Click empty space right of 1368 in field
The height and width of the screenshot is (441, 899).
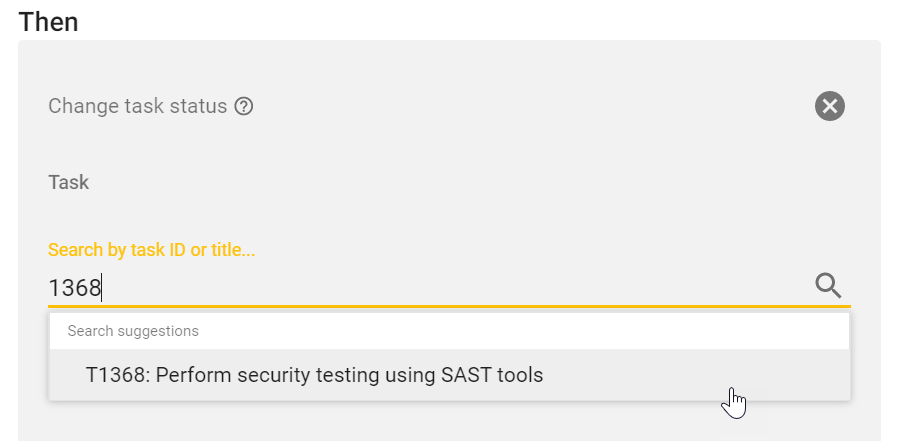pos(450,288)
